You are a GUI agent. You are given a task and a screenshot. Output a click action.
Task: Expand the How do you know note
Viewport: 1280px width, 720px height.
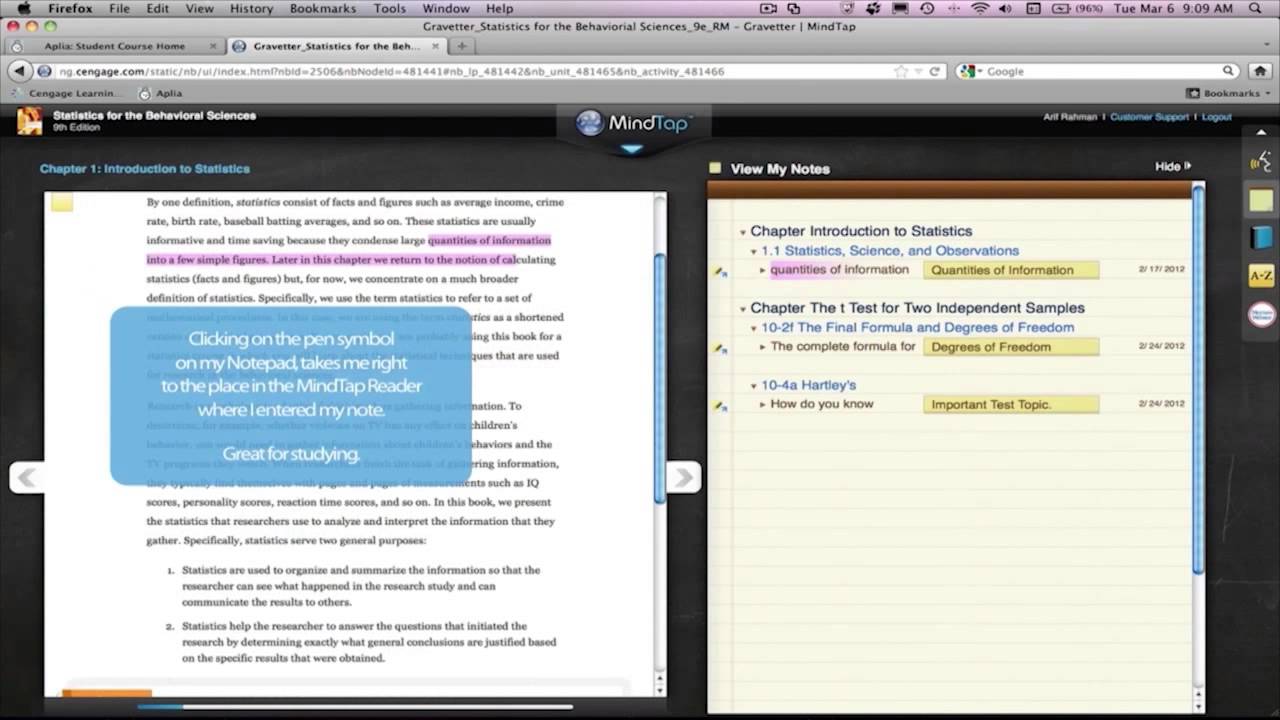(x=762, y=405)
